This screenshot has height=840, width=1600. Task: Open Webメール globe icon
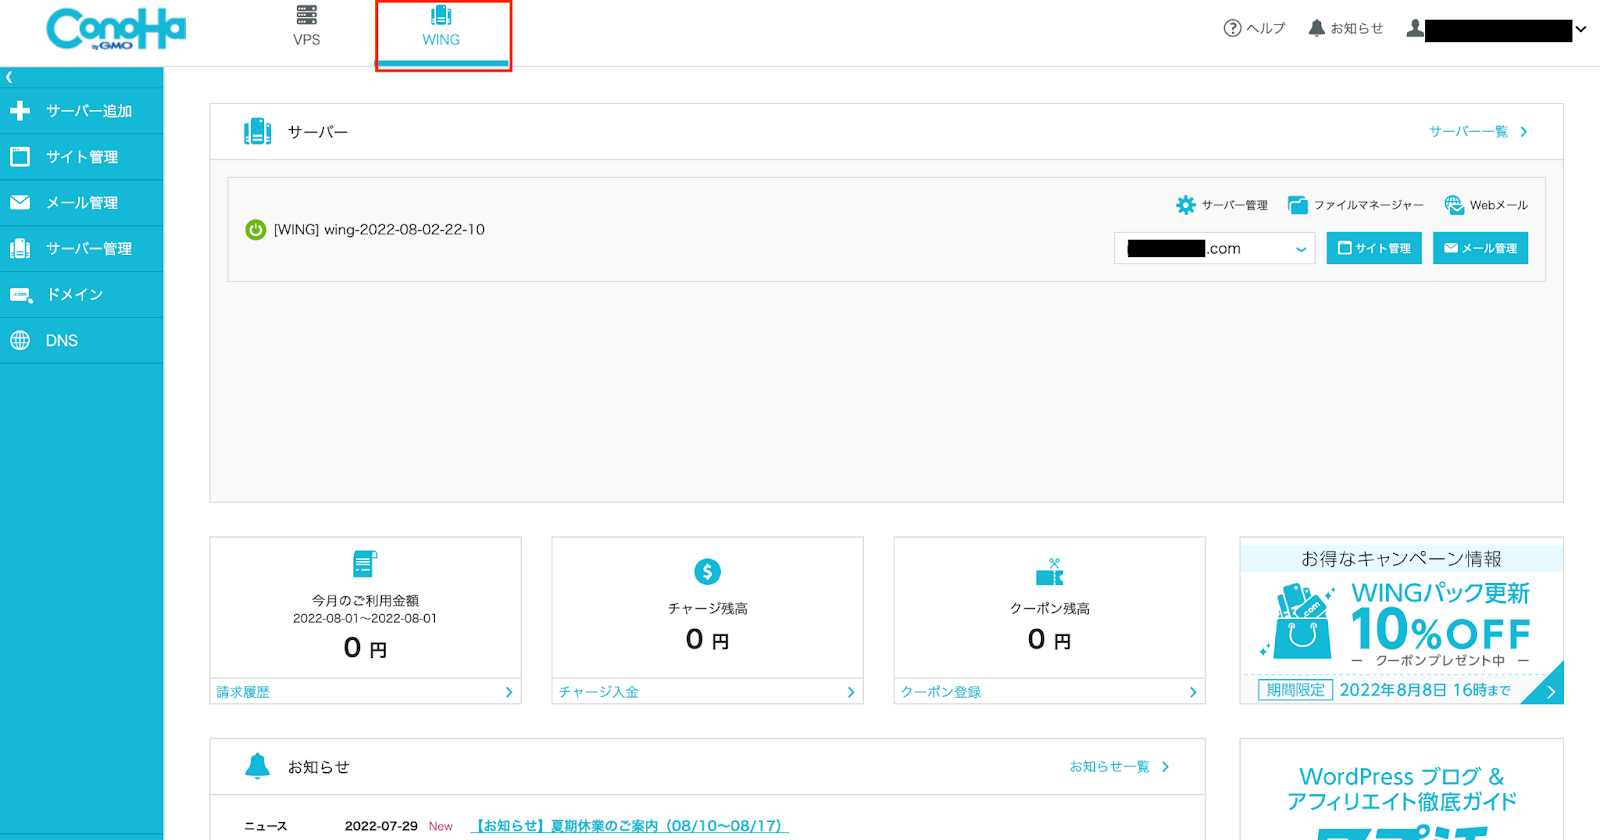click(x=1454, y=205)
